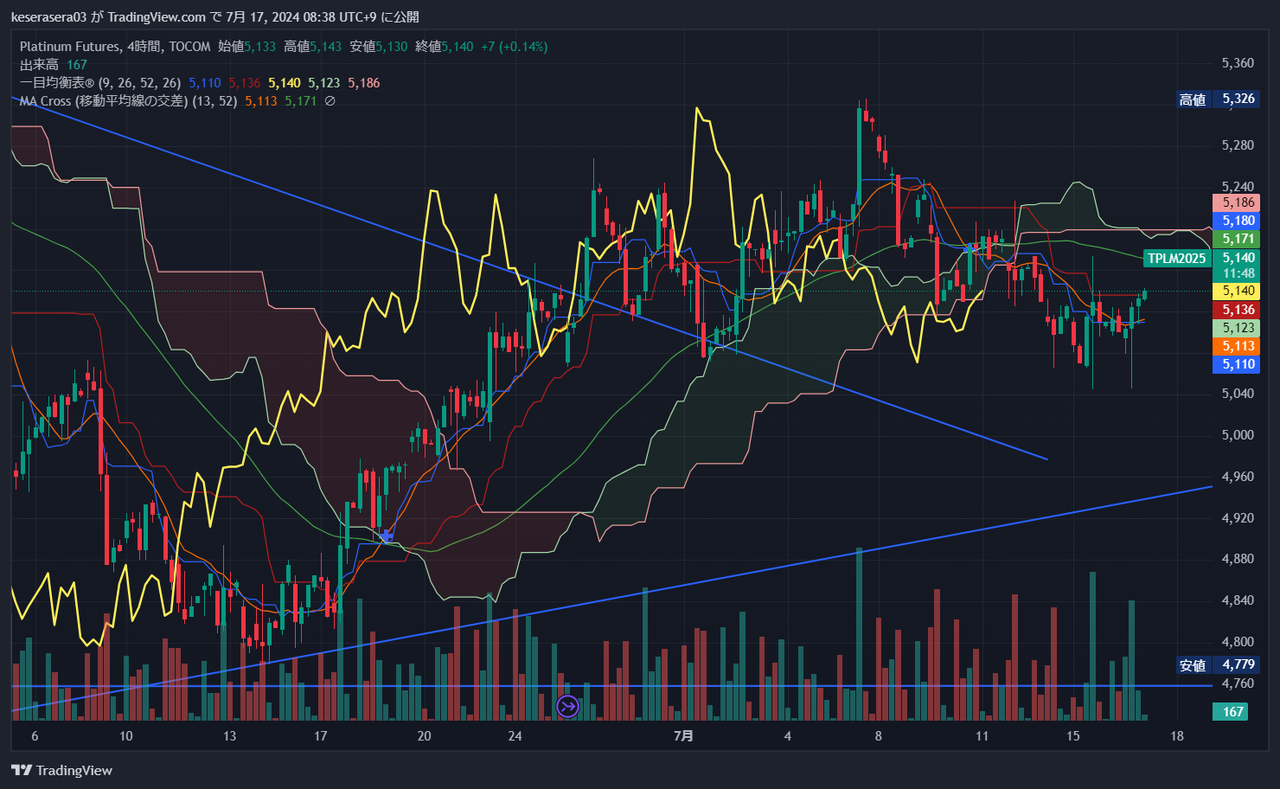Click the 始値 5,133 open value
The height and width of the screenshot is (789, 1280).
[x=247, y=47]
